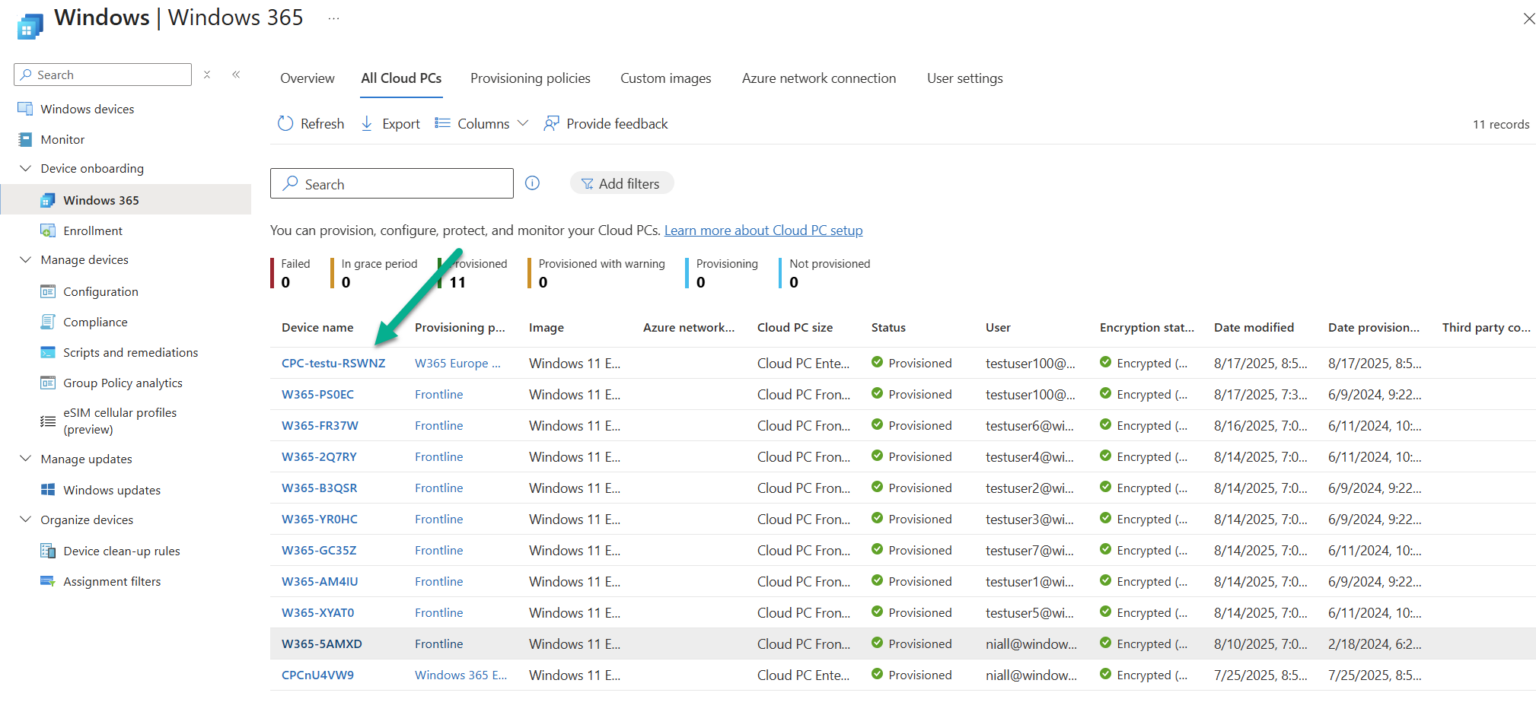The image size is (1536, 715).
Task: Click the Export icon to export Cloud PCs
Action: point(368,123)
